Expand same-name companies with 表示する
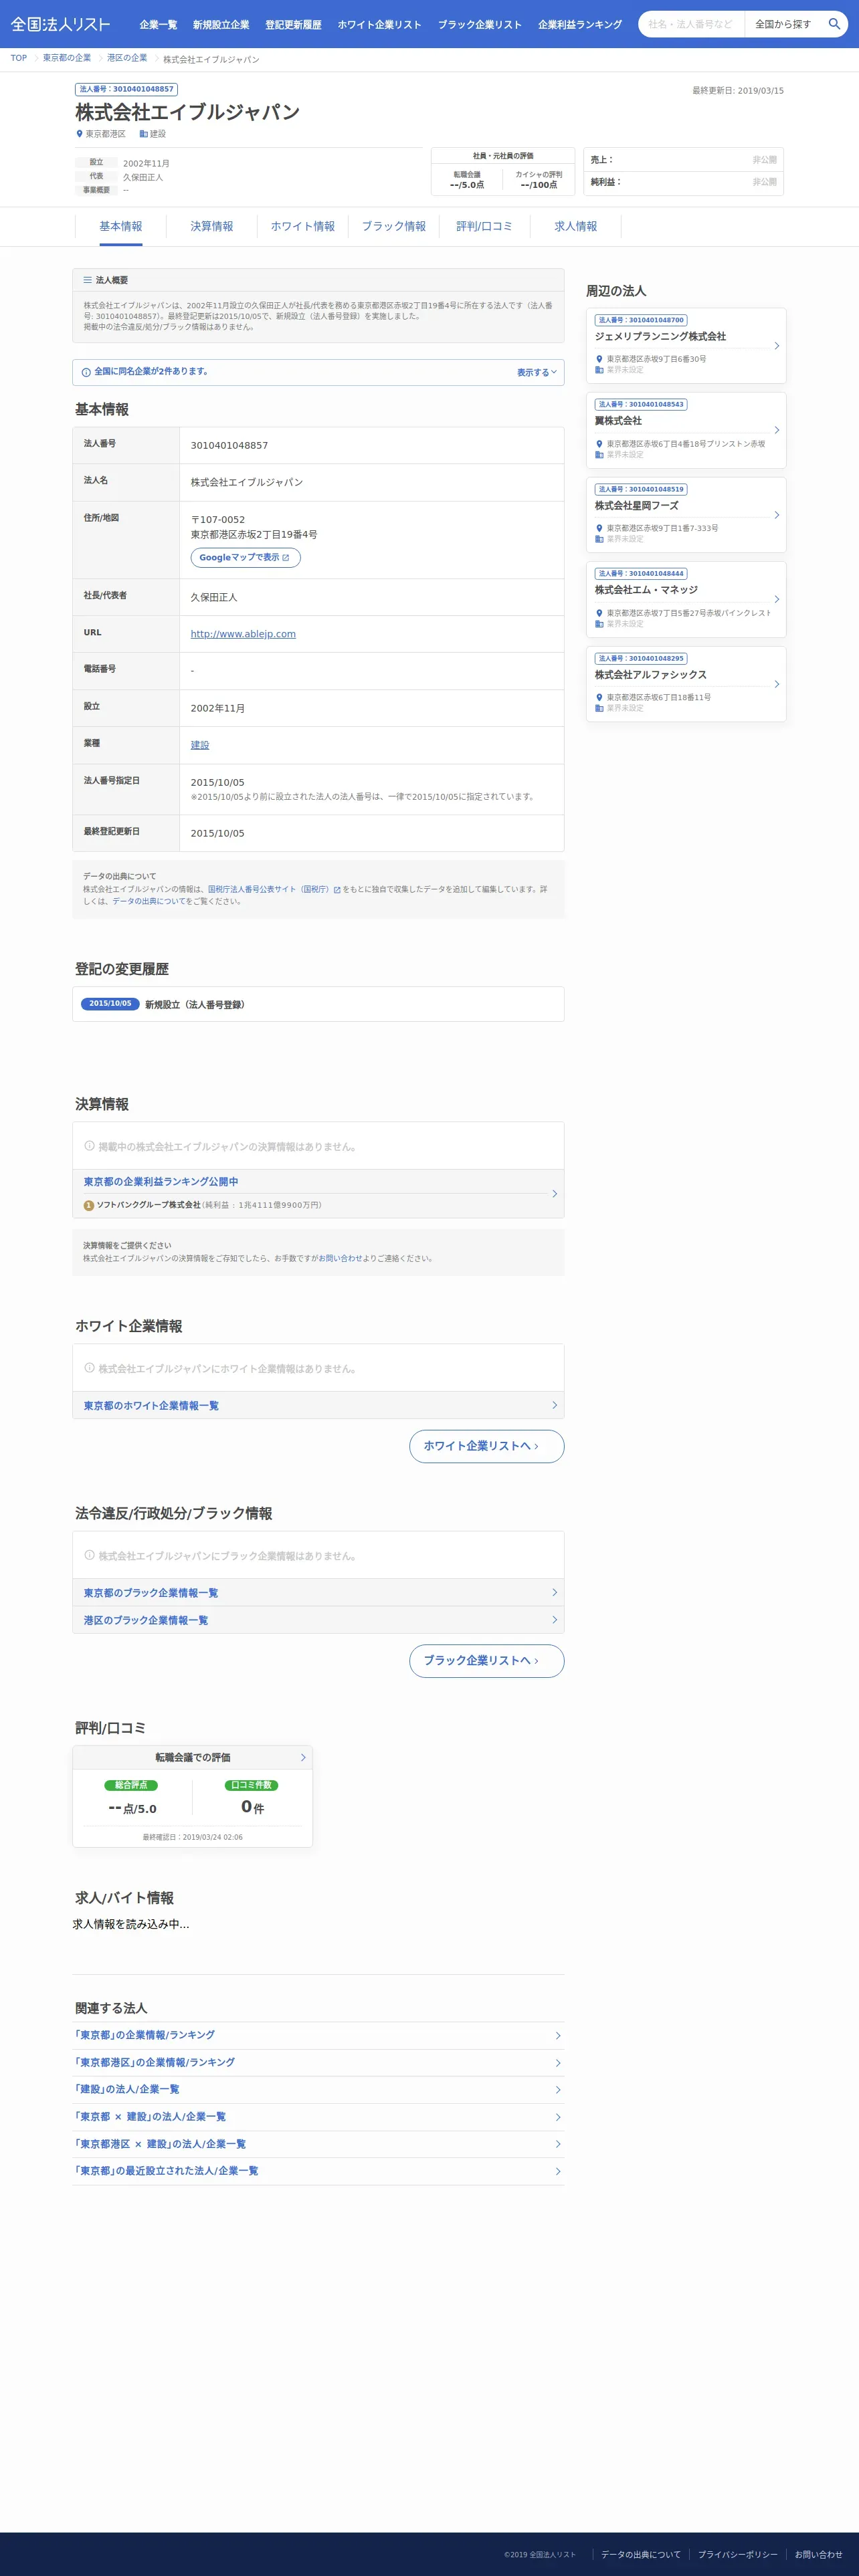The image size is (859, 2576). [537, 372]
